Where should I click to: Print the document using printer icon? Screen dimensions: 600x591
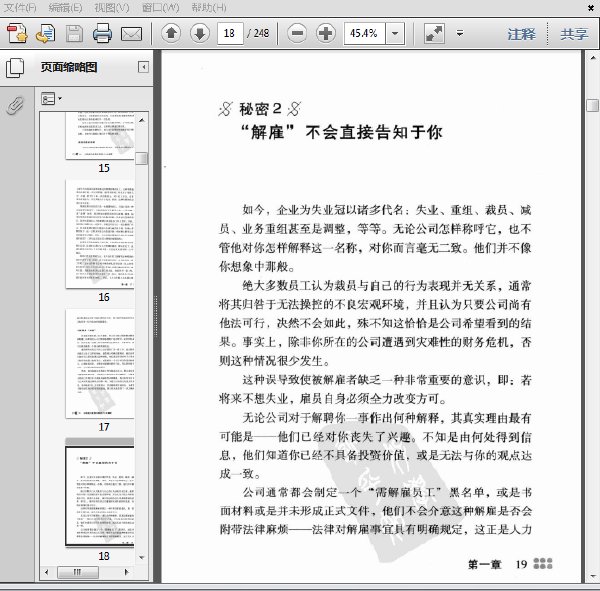click(103, 33)
